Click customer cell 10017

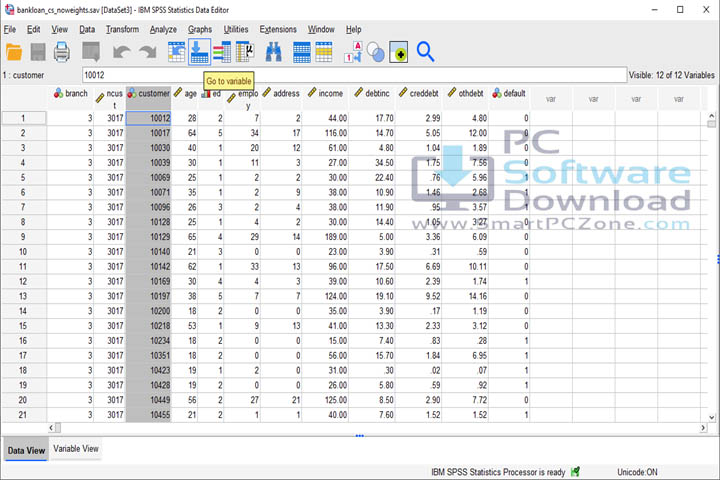coord(148,133)
